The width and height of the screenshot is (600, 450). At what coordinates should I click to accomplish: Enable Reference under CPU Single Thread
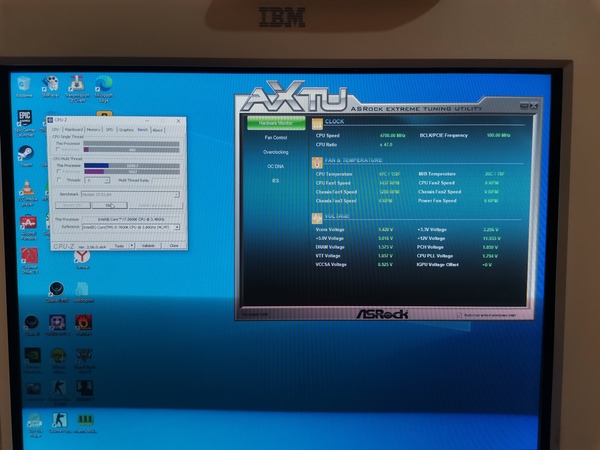(x=58, y=150)
